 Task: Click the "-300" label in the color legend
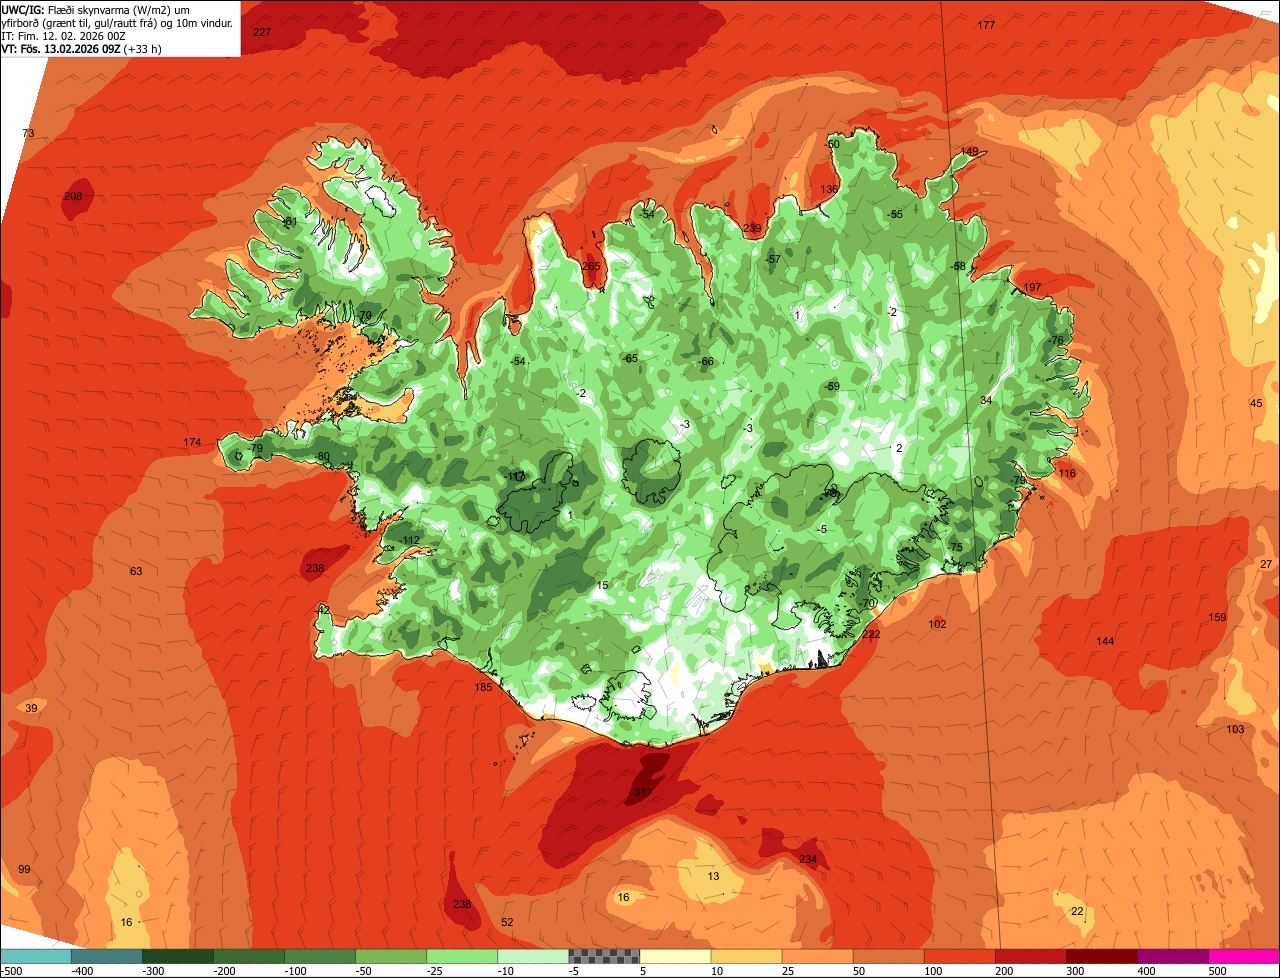(x=152, y=971)
